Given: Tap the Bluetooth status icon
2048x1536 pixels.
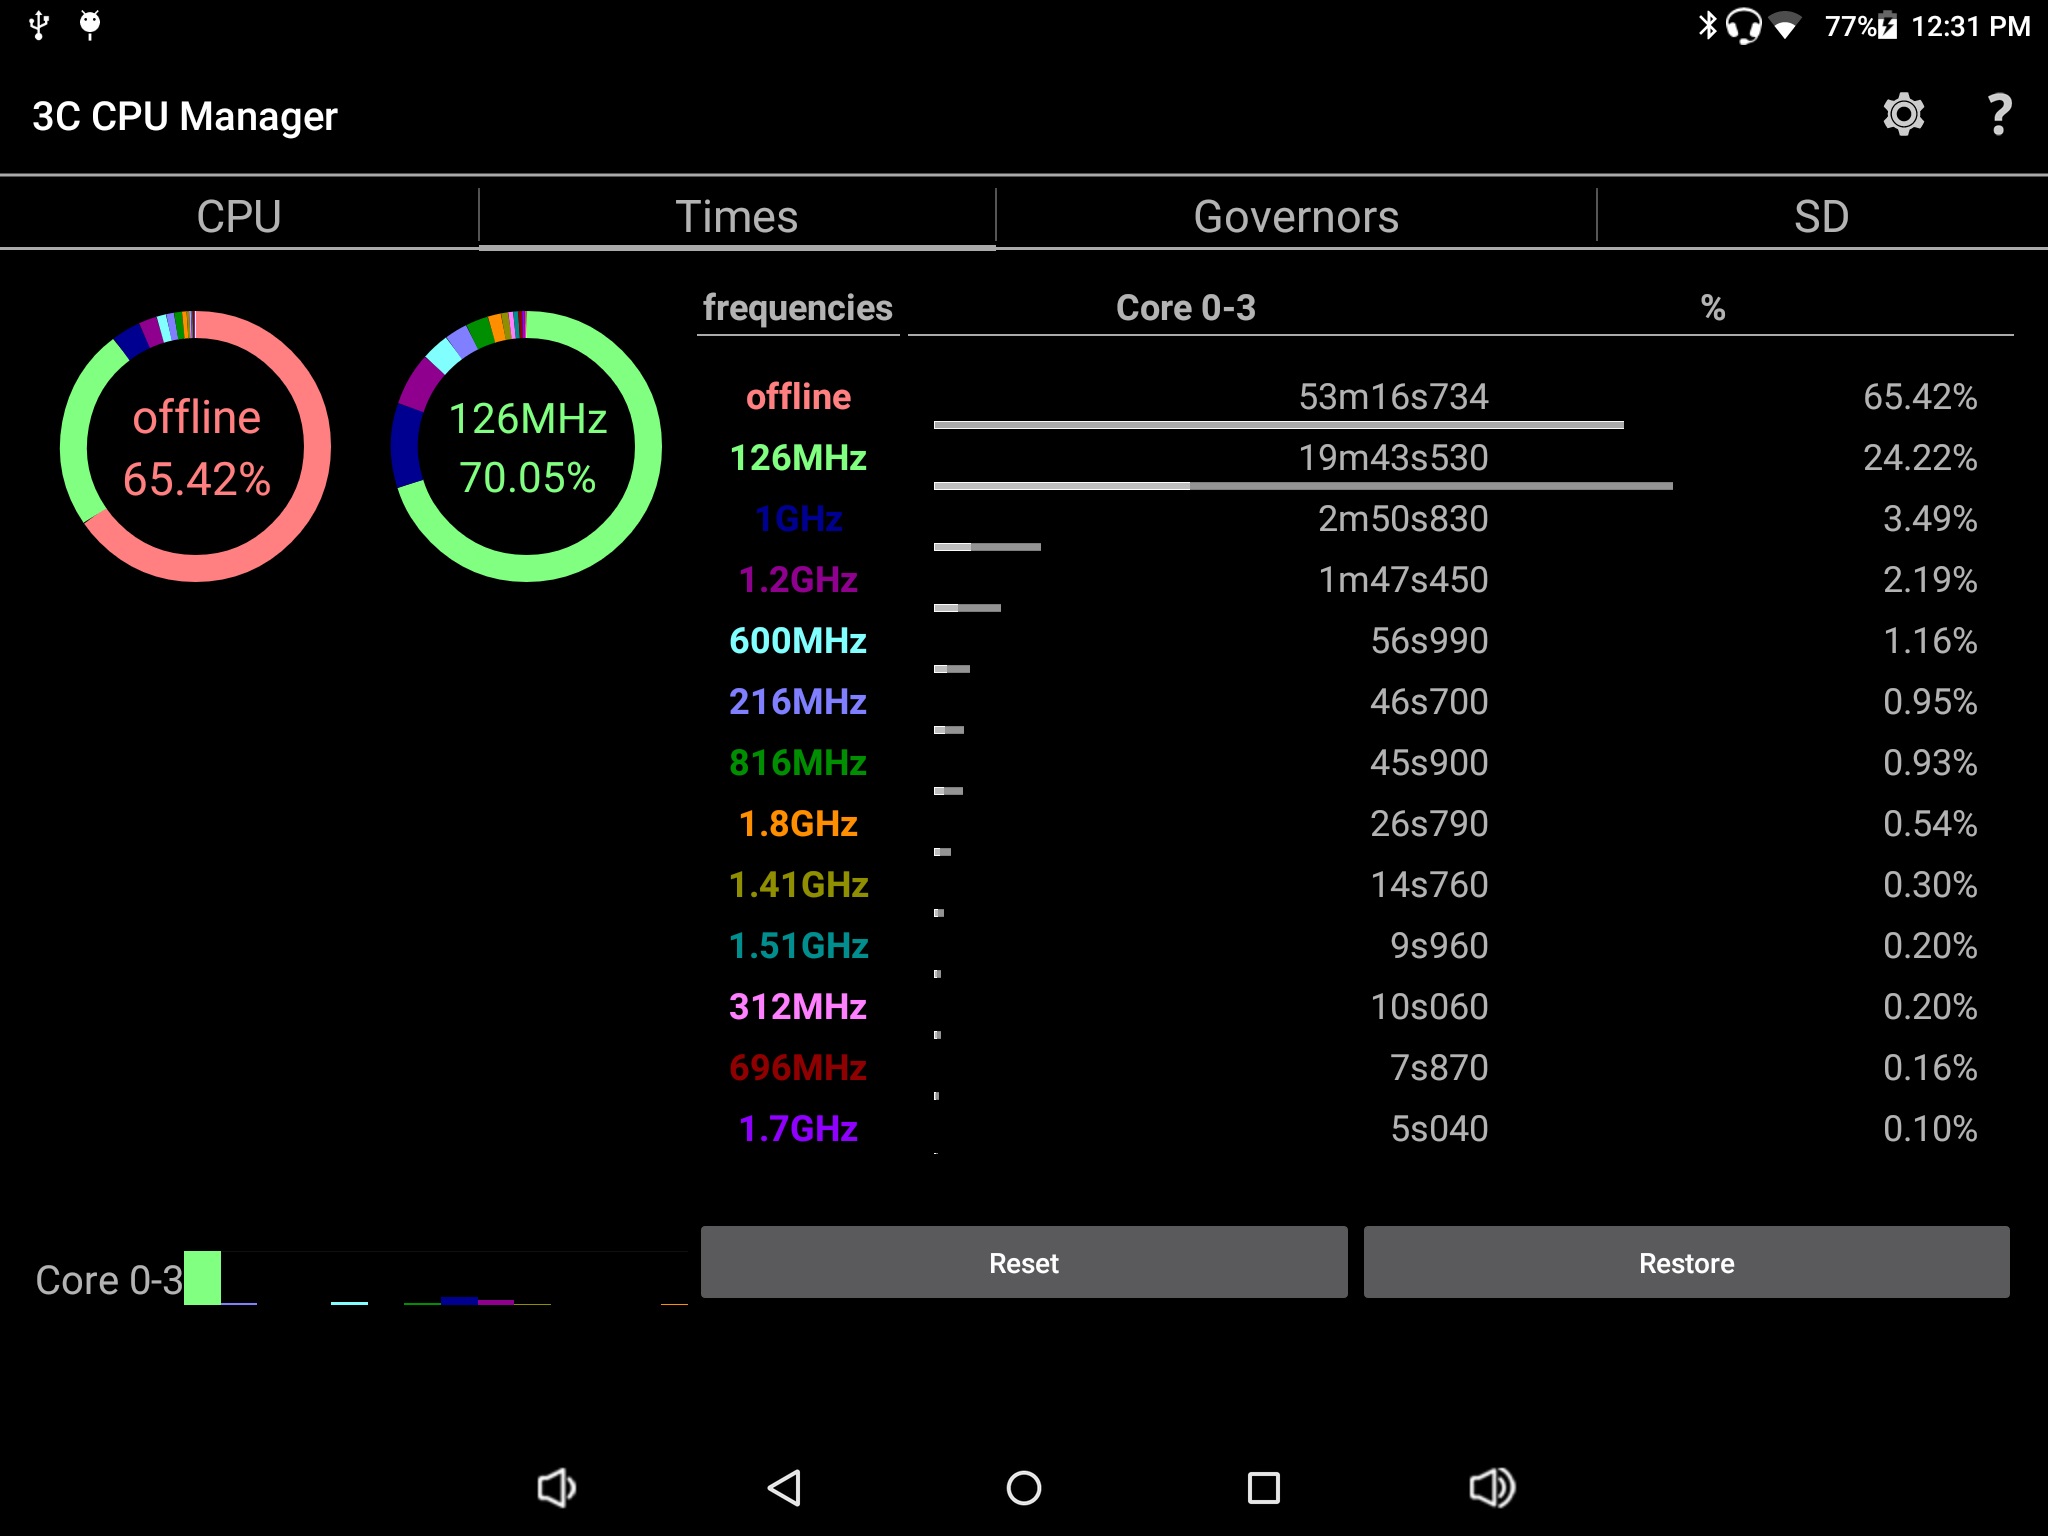Looking at the screenshot, I should [1707, 25].
